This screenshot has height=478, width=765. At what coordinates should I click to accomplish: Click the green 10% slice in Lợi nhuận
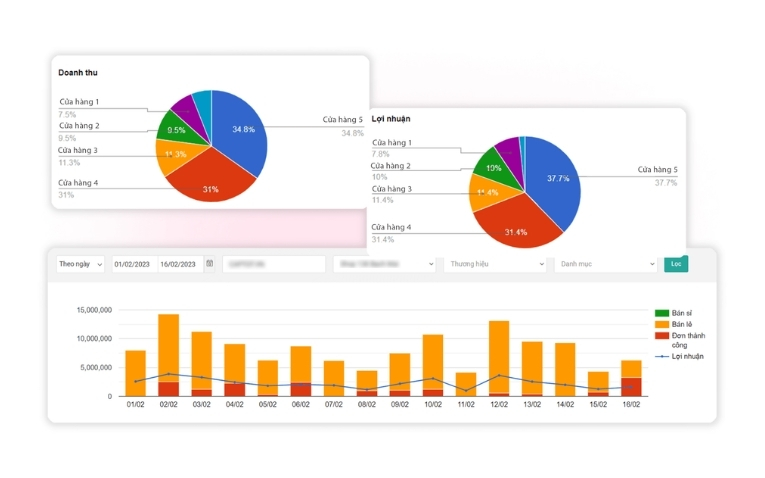tap(491, 166)
